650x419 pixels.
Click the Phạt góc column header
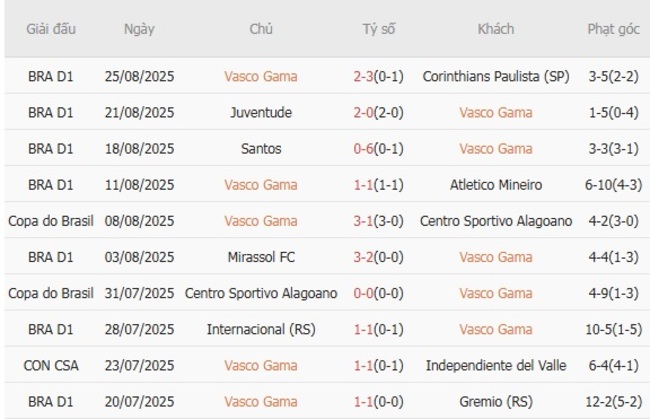613,29
